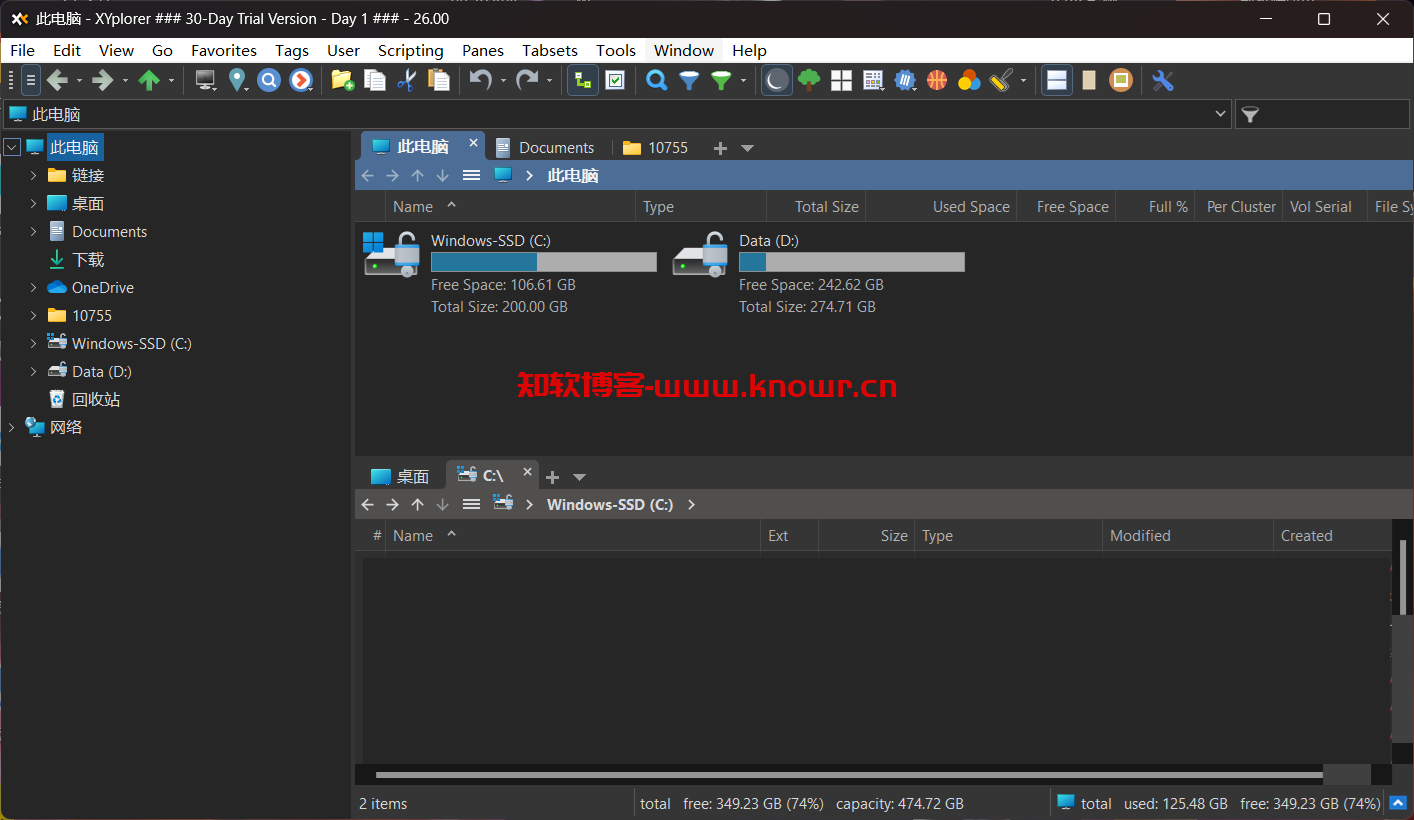Open the Scripting menu
This screenshot has height=820, width=1414.
(410, 50)
